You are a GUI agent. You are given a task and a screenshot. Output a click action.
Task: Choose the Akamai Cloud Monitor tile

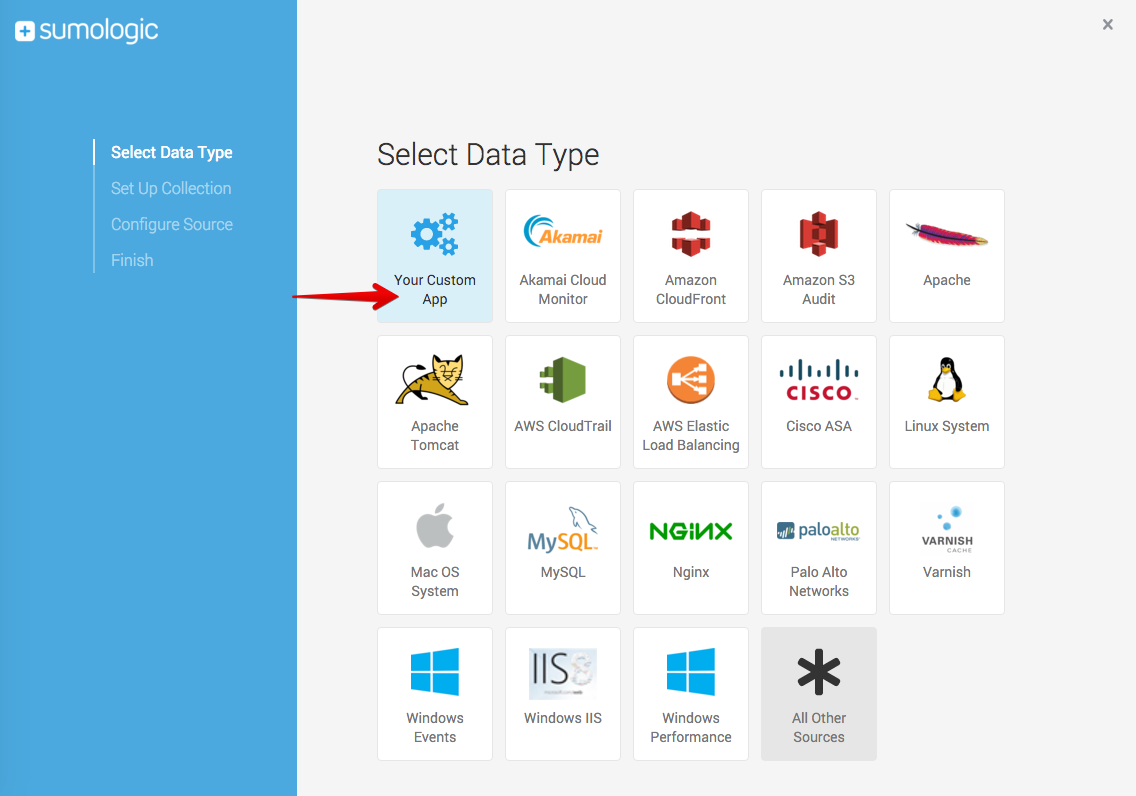563,256
